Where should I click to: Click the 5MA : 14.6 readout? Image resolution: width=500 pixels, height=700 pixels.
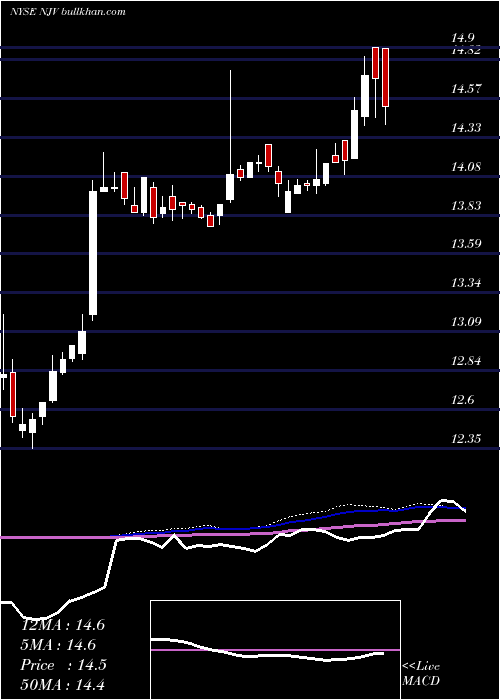tap(58, 645)
